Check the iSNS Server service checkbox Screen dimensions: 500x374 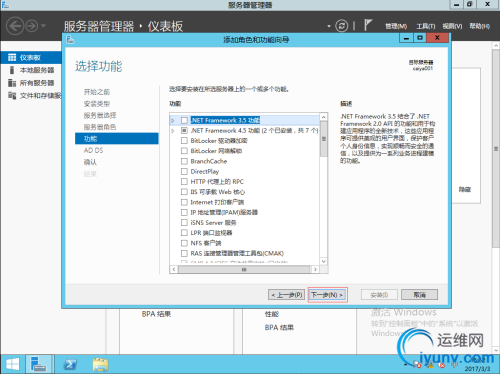[184, 223]
